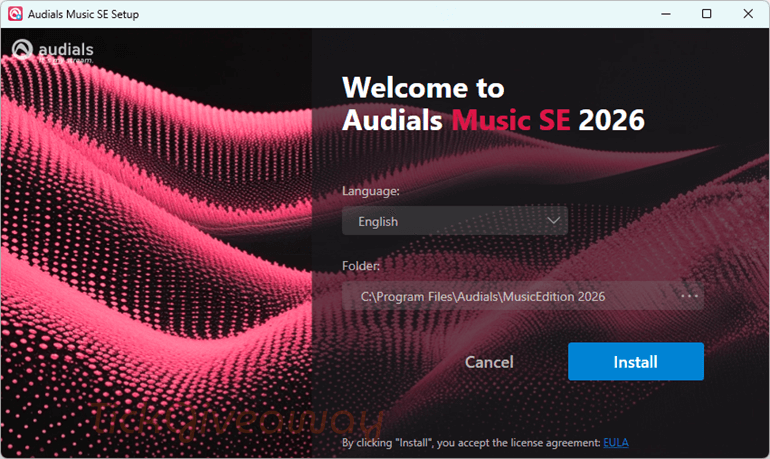770x459 pixels.
Task: Cancel the Audials setup
Action: coord(489,362)
